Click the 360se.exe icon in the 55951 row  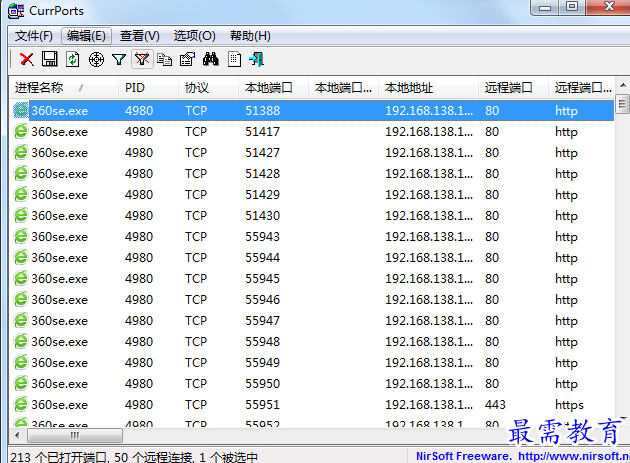click(x=21, y=404)
